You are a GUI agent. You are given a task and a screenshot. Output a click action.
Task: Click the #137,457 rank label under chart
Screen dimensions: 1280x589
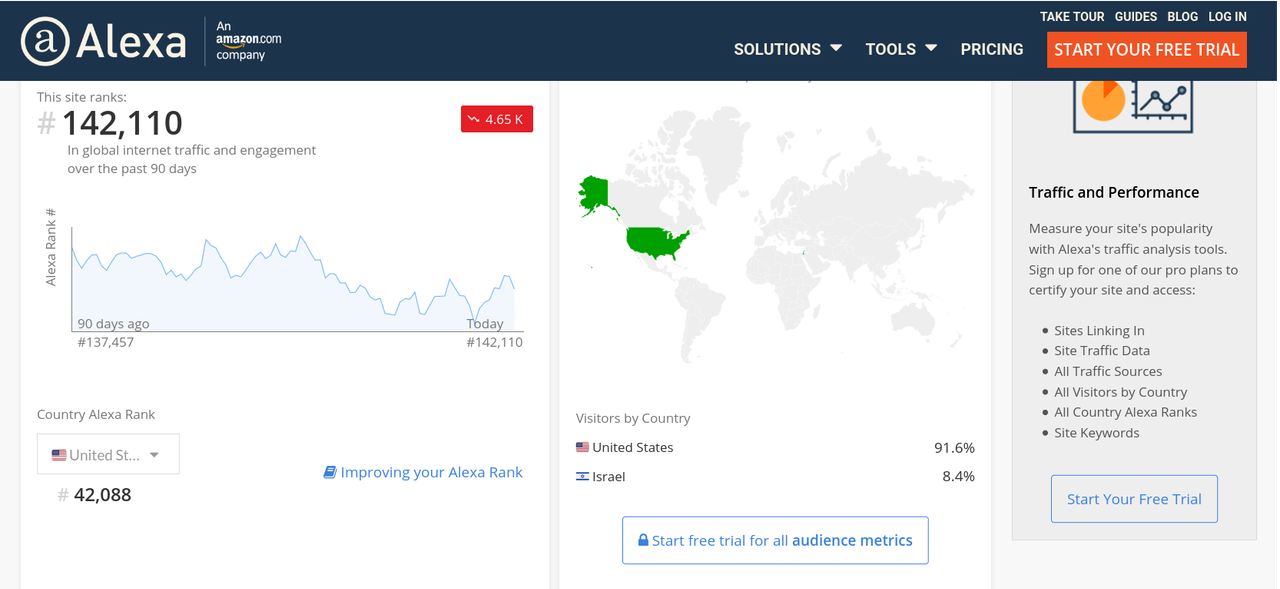pyautogui.click(x=106, y=342)
